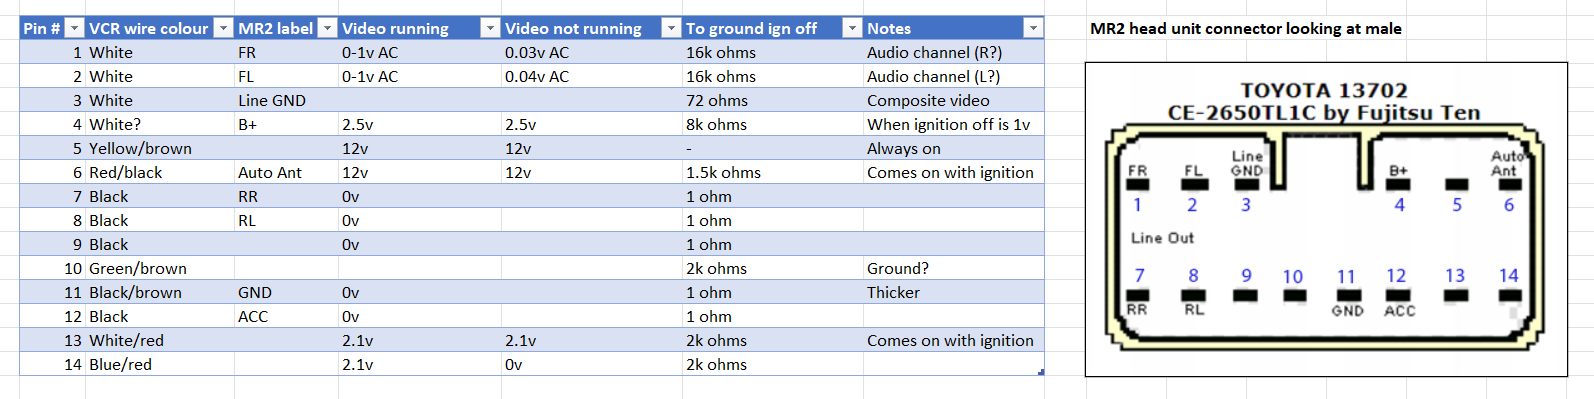The height and width of the screenshot is (399, 1594).
Task: Select the cell reading Composite video
Action: [x=954, y=100]
